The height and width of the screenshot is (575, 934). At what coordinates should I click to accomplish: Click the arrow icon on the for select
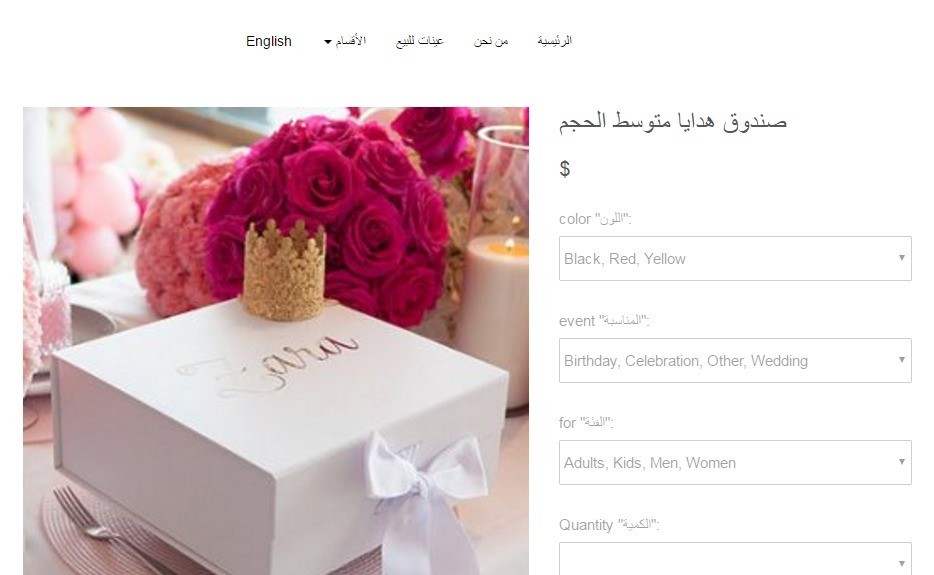pyautogui.click(x=902, y=461)
